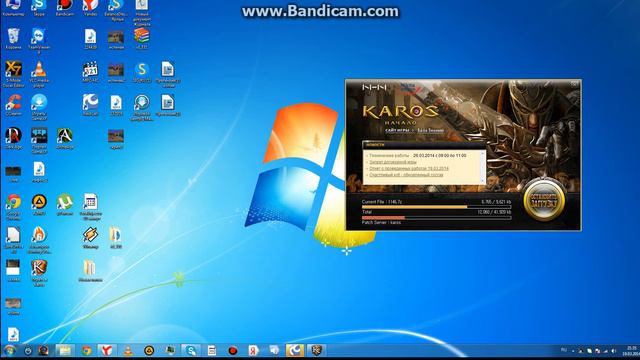Stop the download with the round gold button
640x360 pixels.
tap(544, 200)
